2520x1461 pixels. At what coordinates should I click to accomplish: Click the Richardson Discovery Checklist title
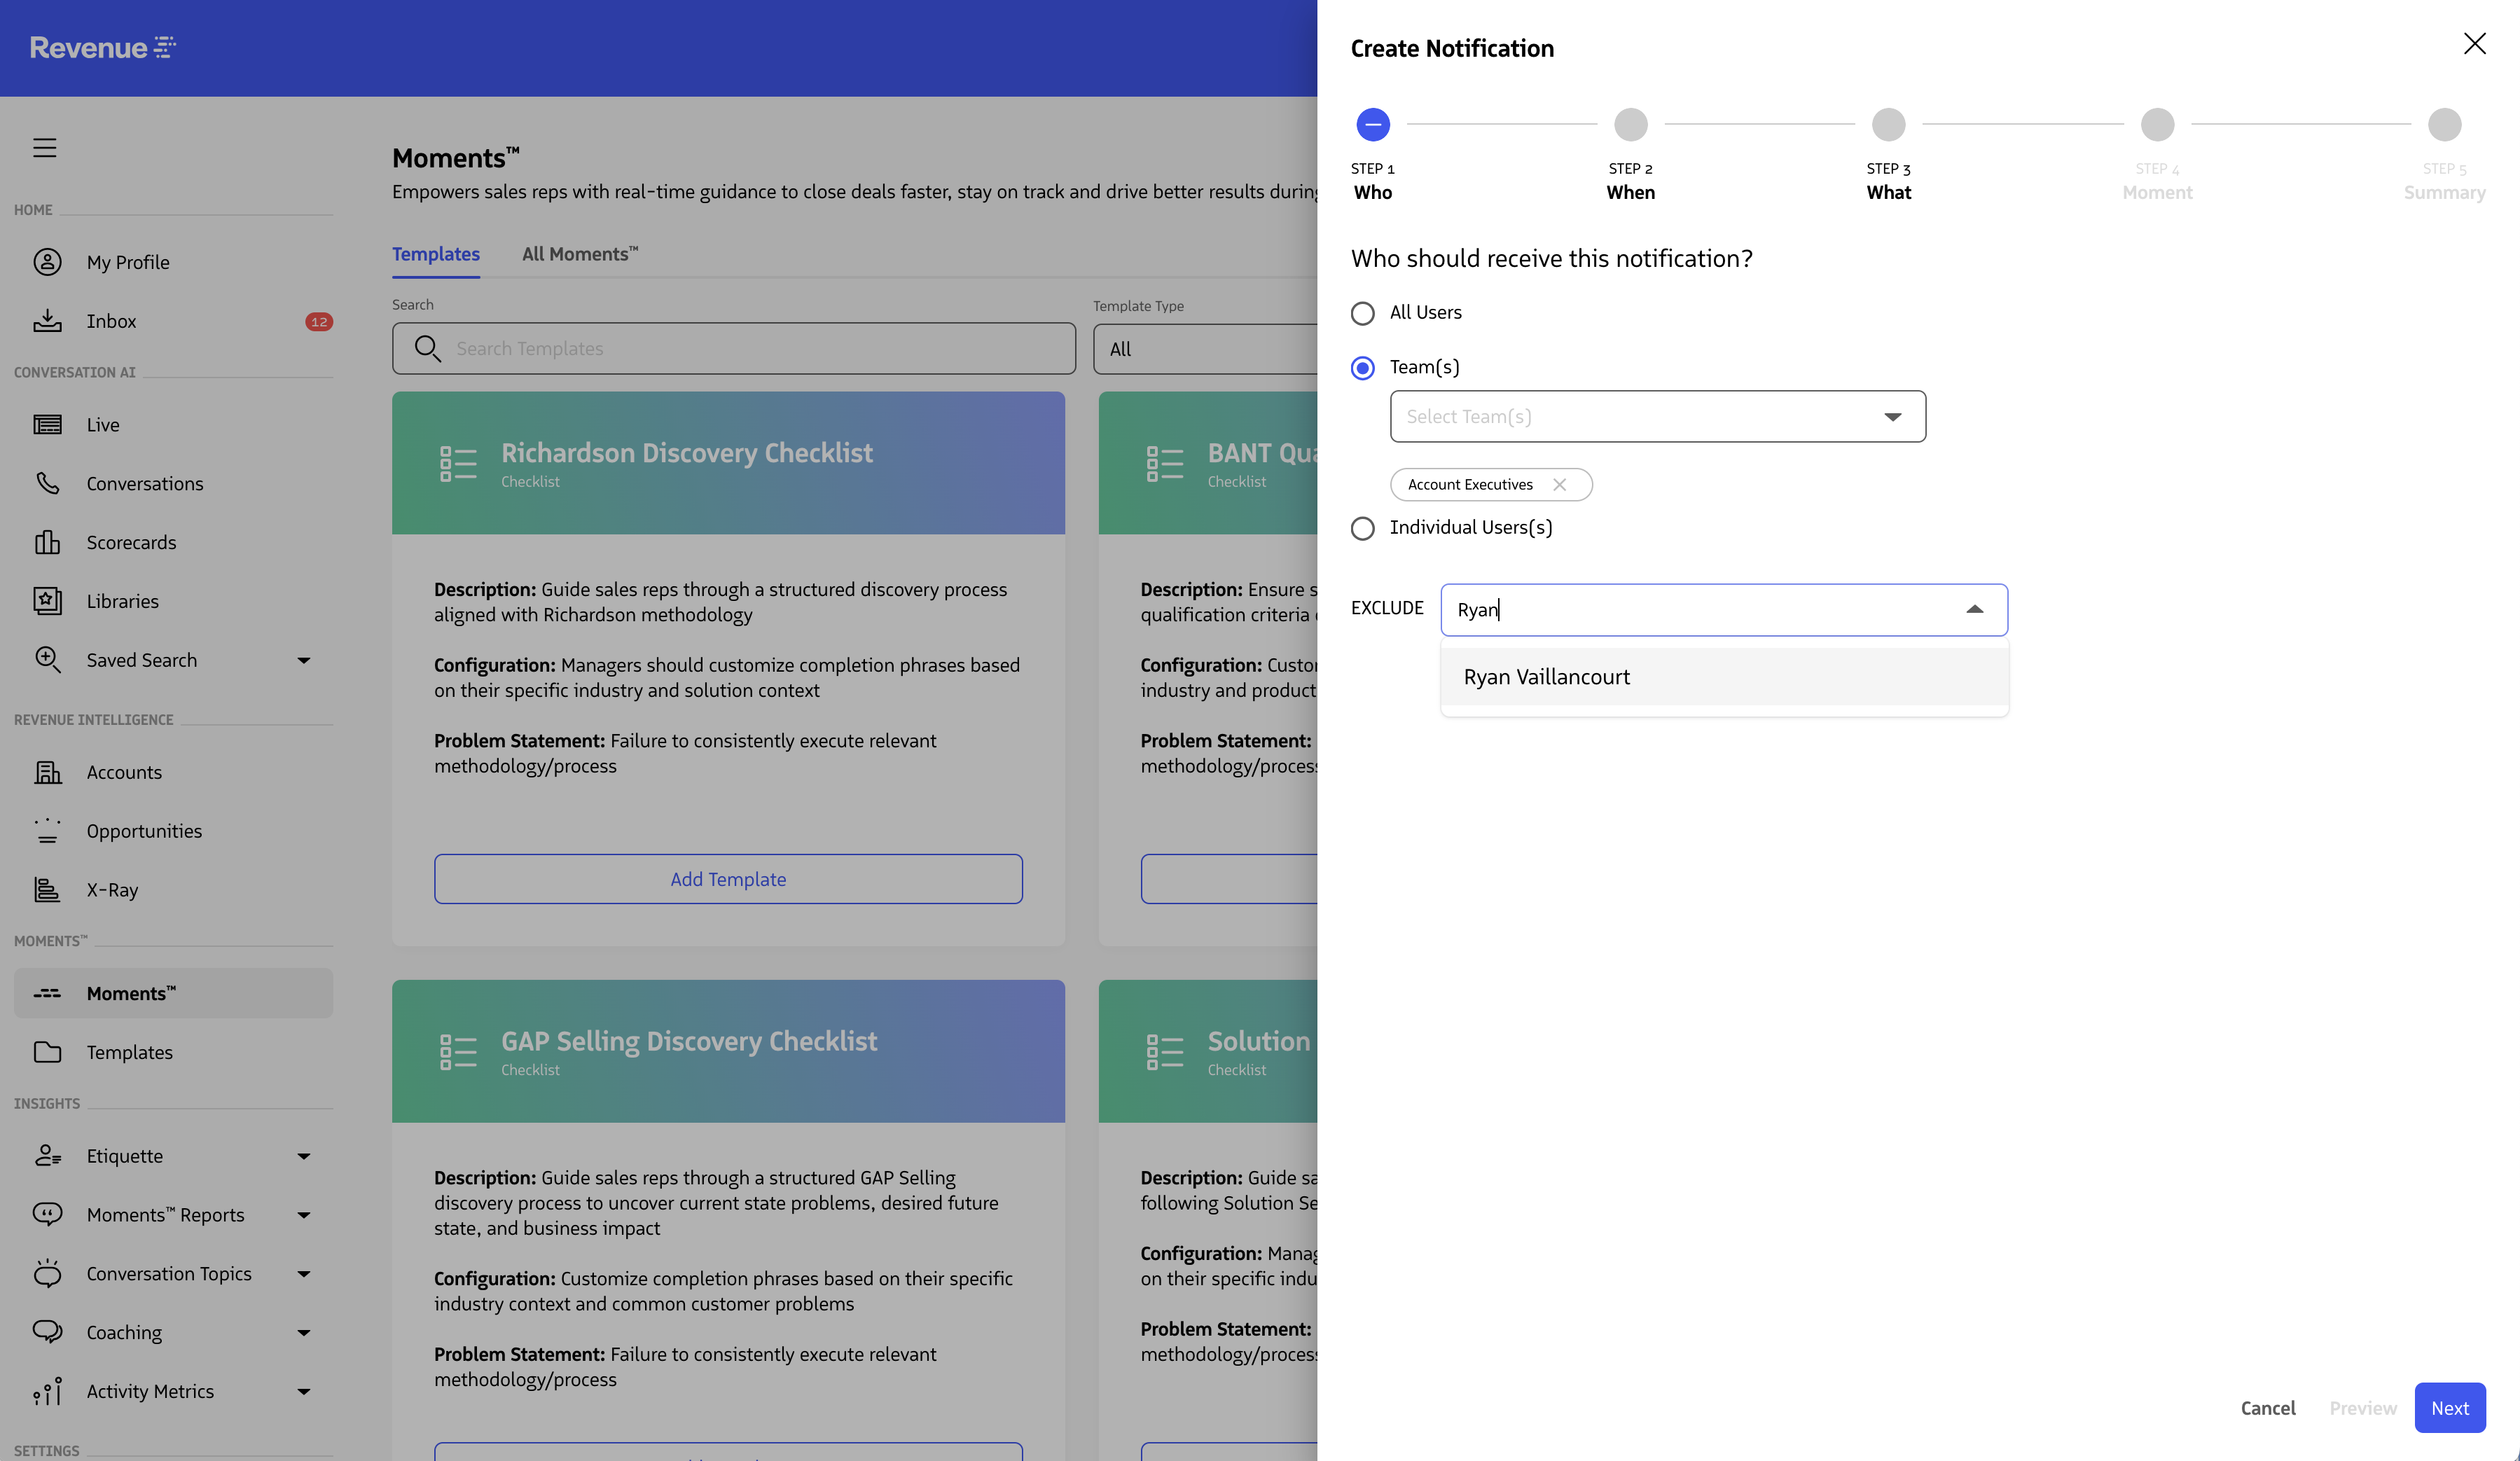coord(687,453)
